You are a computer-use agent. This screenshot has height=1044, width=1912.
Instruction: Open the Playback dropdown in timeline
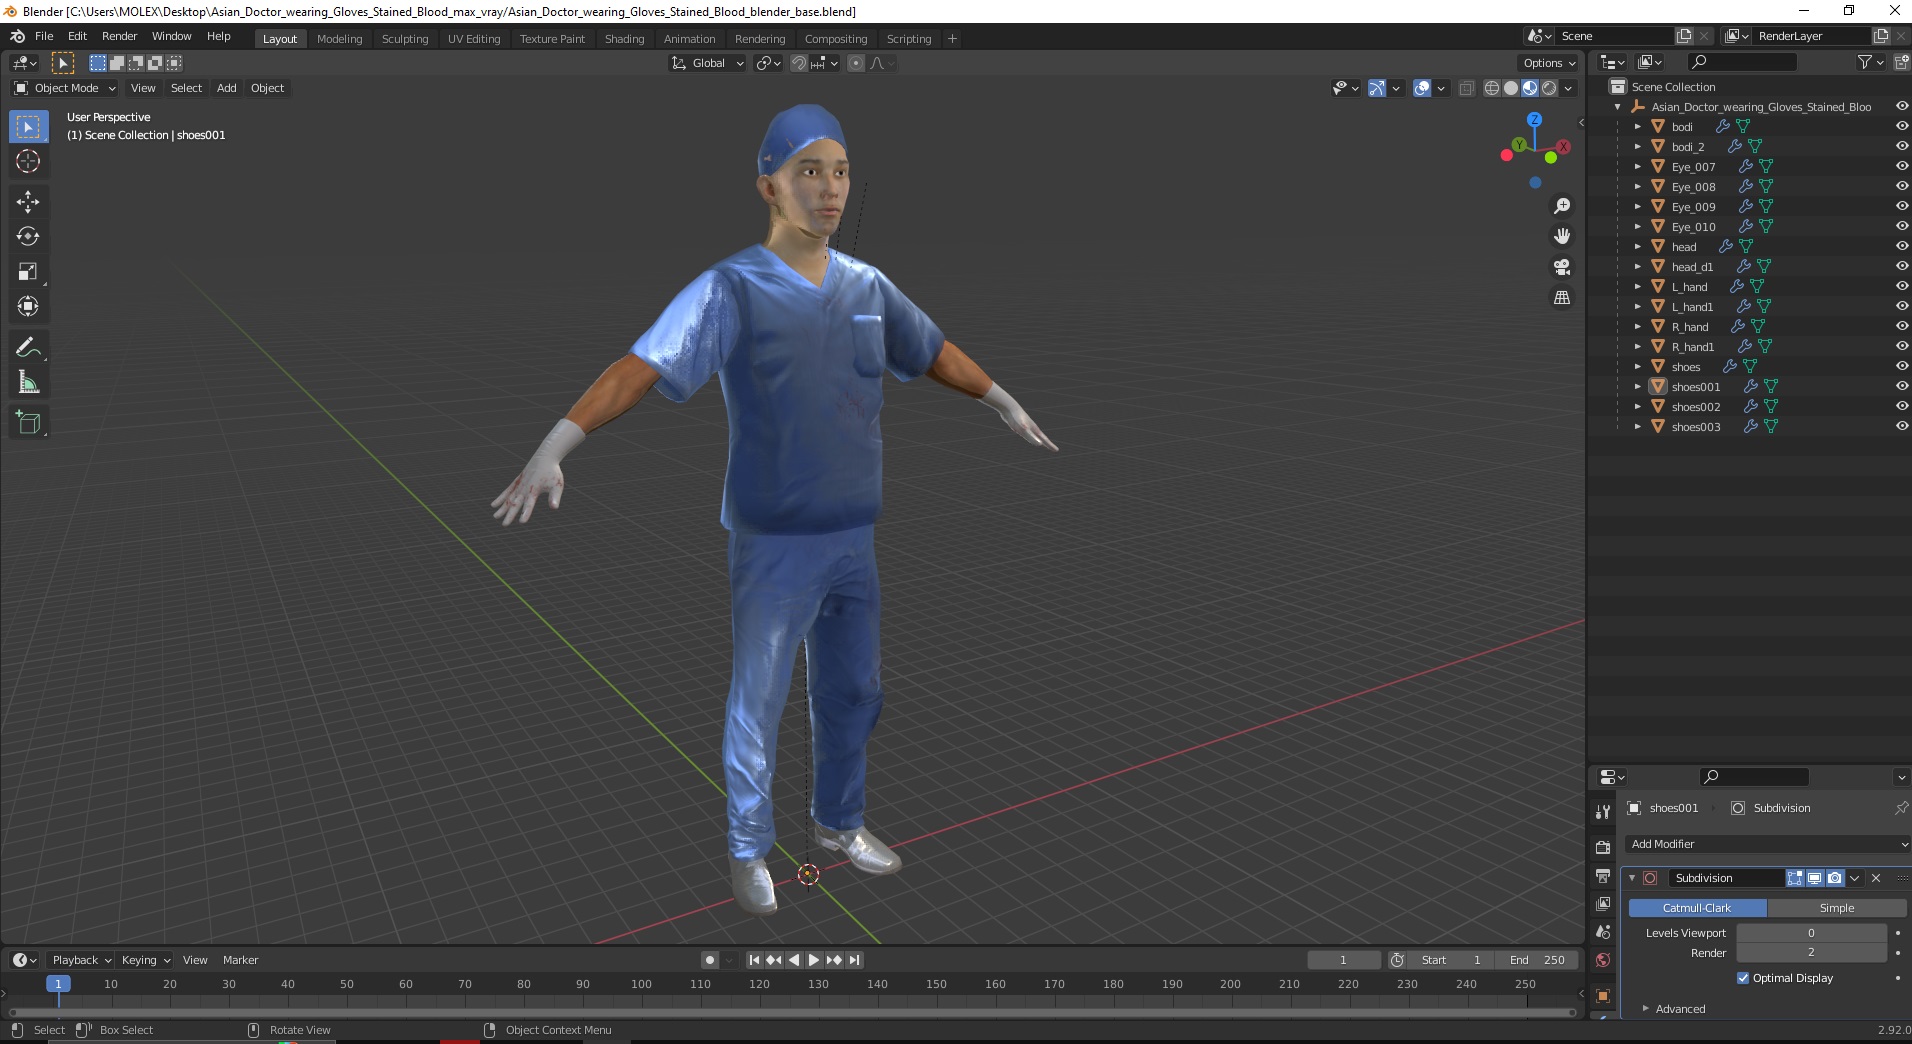(80, 960)
